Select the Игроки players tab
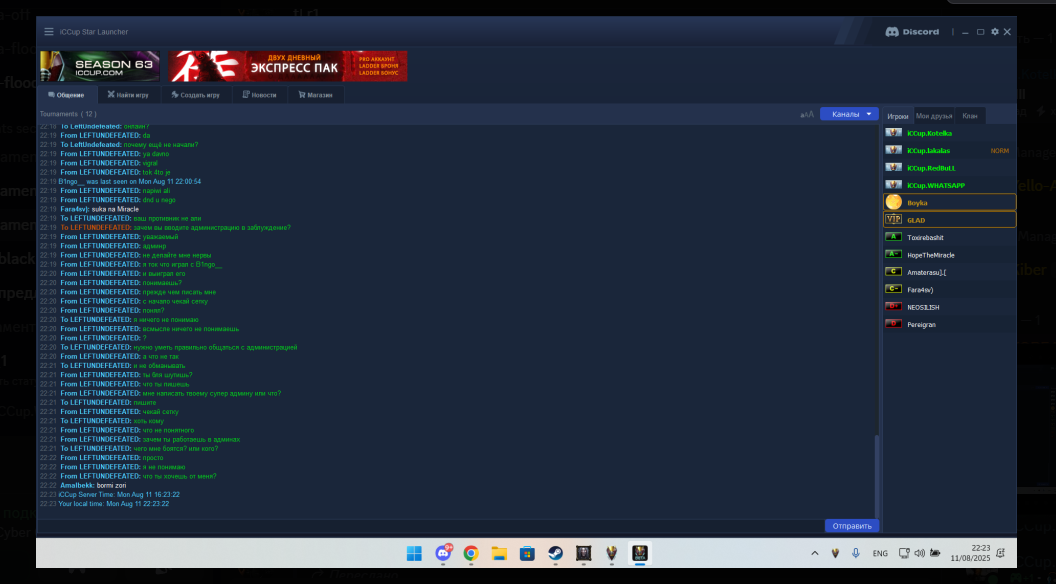The image size is (1056, 584). click(897, 116)
